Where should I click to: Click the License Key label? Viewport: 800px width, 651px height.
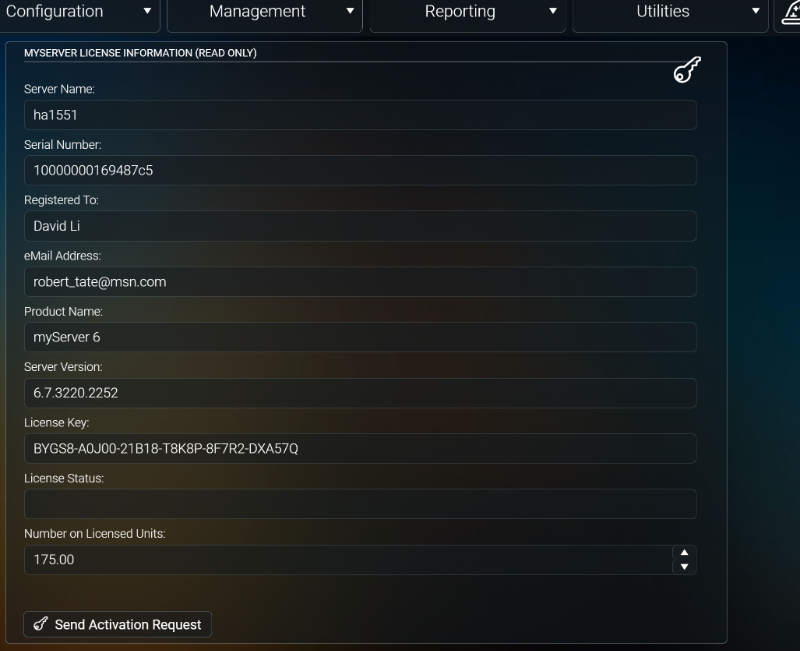click(x=57, y=423)
